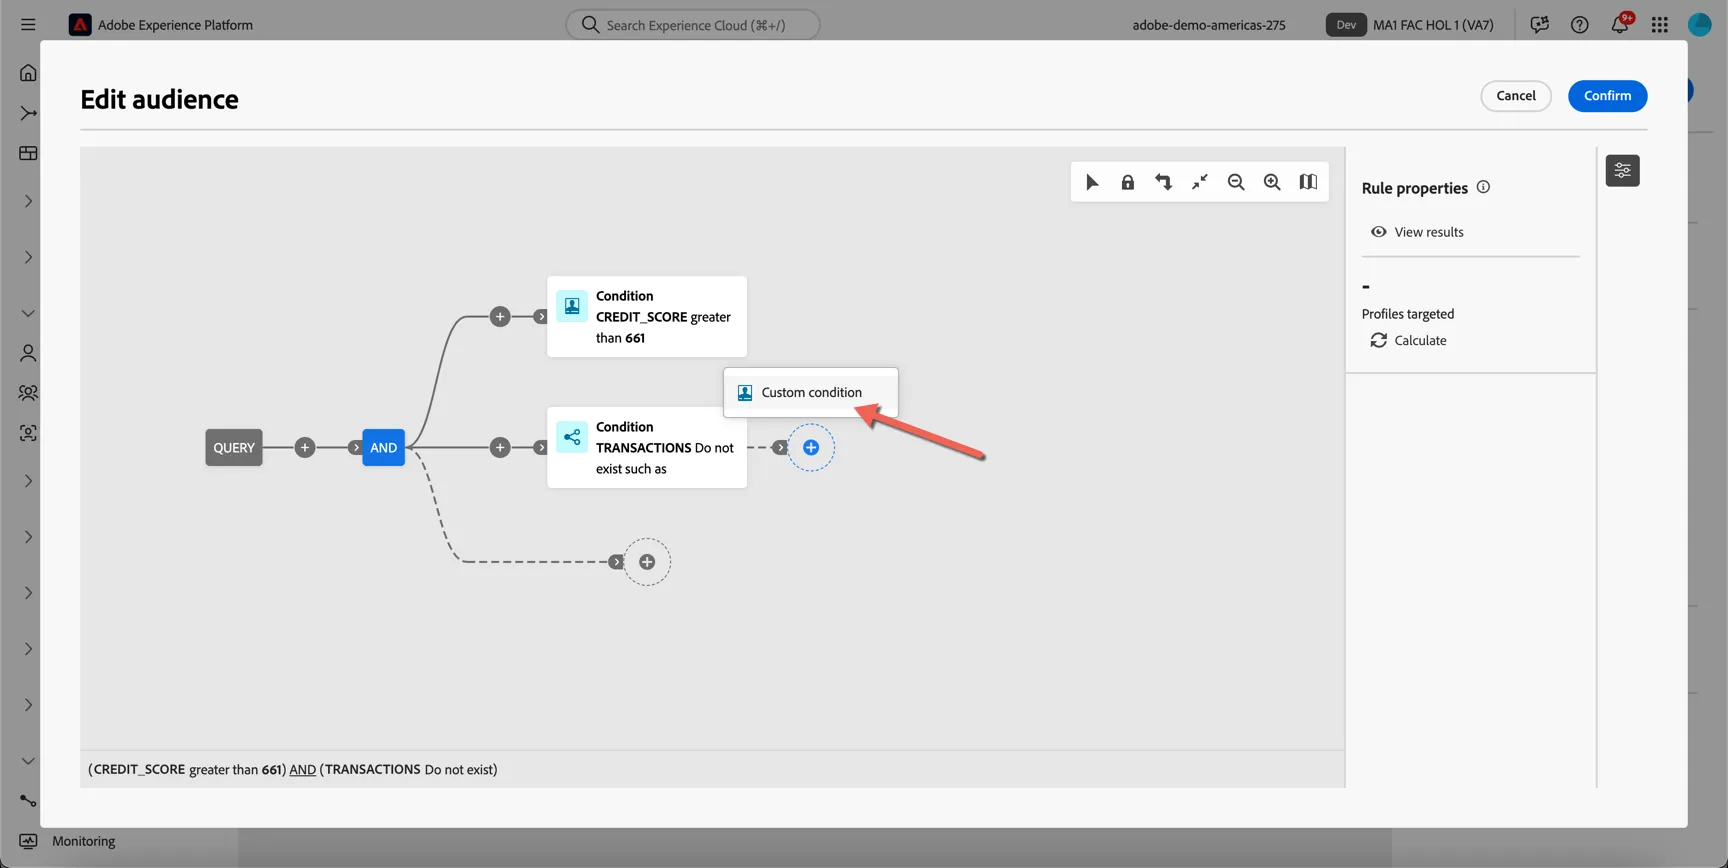Image resolution: width=1728 pixels, height=868 pixels.
Task: Select the pointer selection tool in canvas toolbar
Action: (1092, 182)
